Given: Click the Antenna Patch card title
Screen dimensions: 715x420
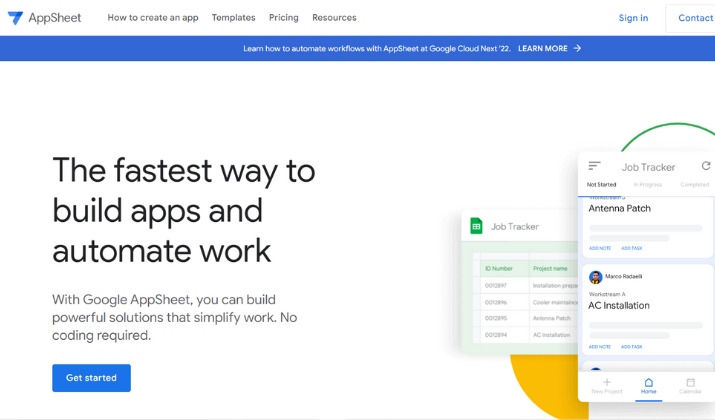Looking at the screenshot, I should 620,208.
